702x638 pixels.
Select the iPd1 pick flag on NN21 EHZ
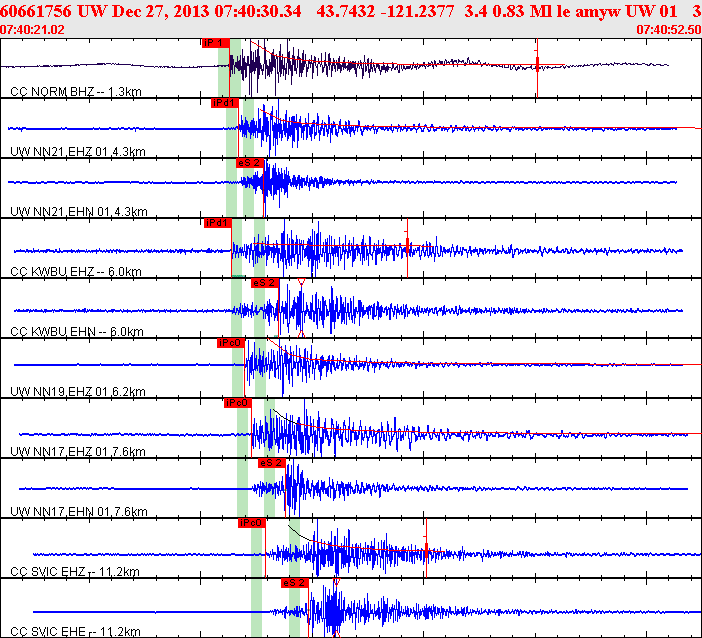click(x=225, y=103)
